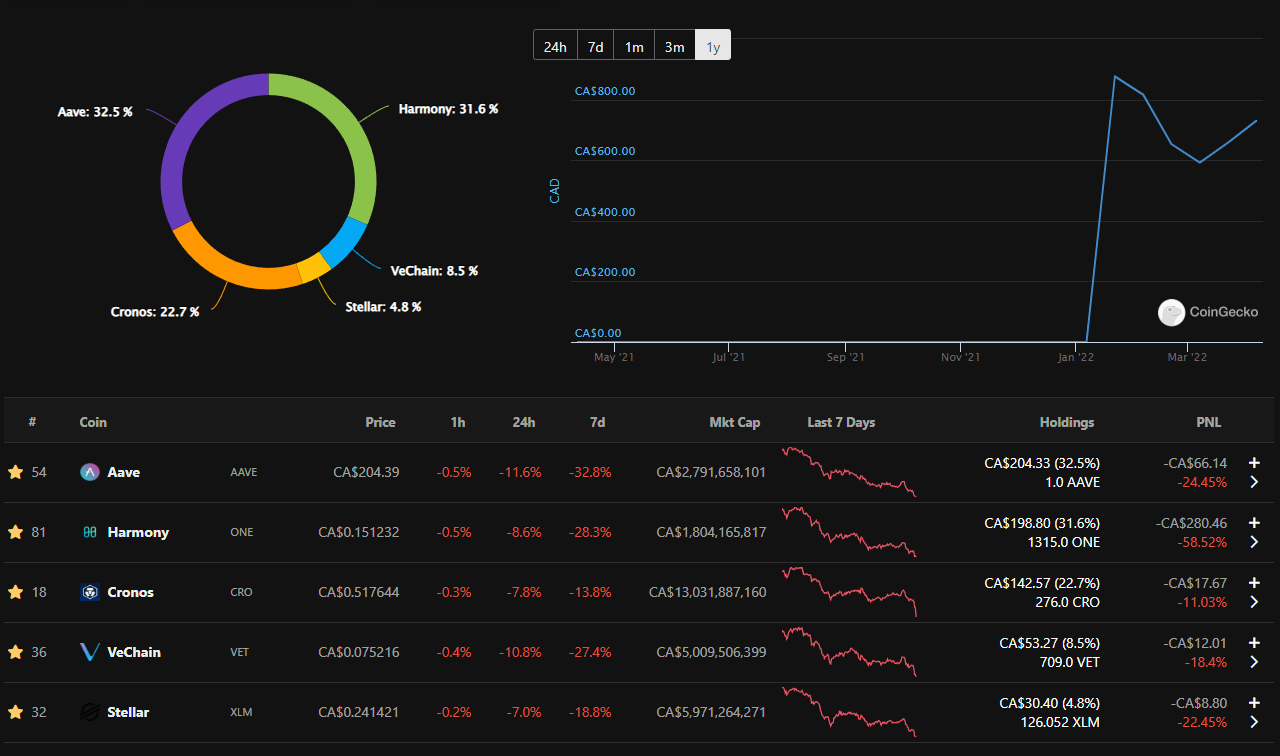The height and width of the screenshot is (756, 1280).
Task: Expand VeChain row details chevron
Action: tap(1254, 662)
